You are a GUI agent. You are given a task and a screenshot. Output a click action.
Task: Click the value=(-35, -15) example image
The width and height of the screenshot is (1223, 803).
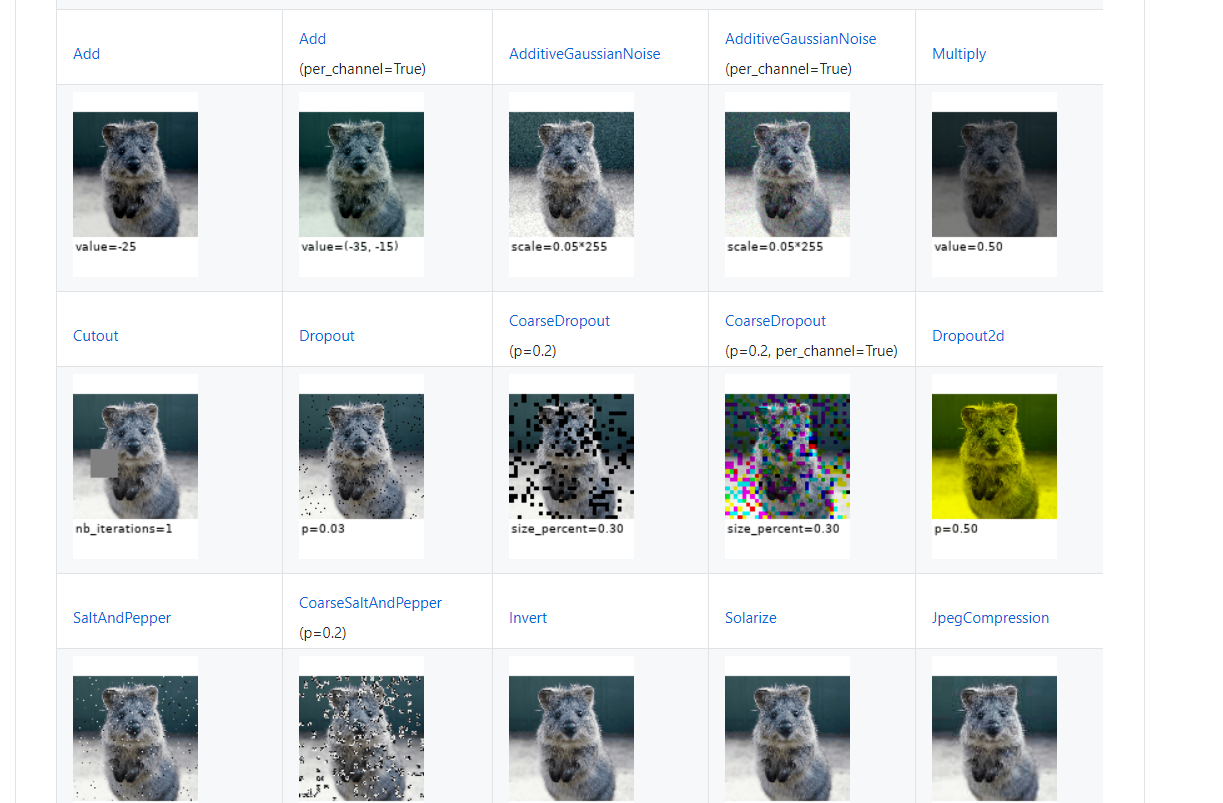coord(361,184)
